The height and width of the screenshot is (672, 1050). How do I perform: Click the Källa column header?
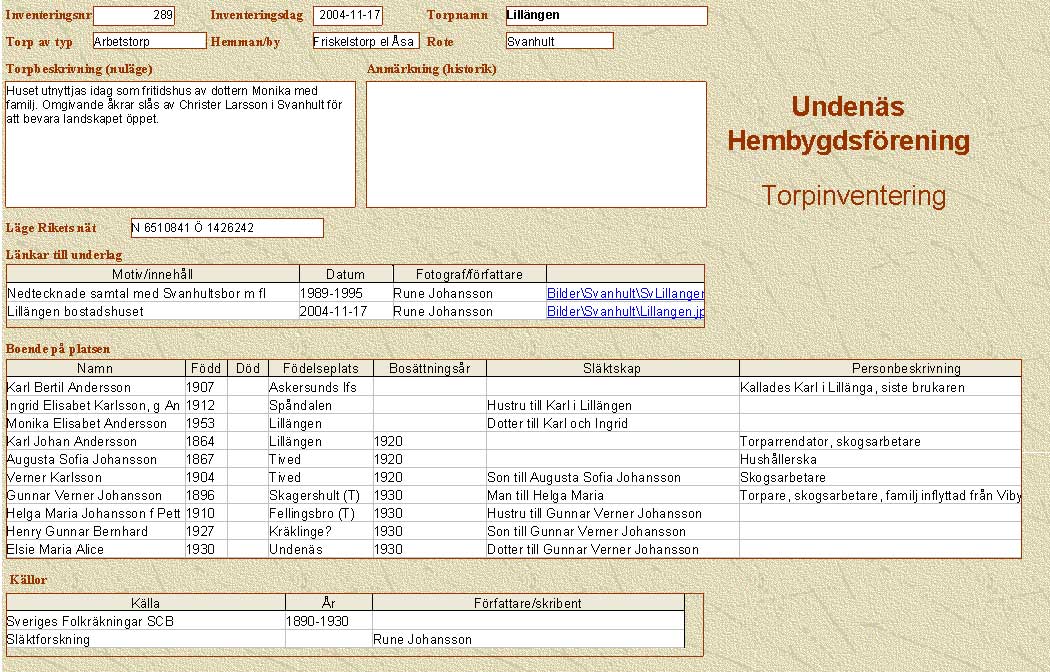click(x=145, y=603)
